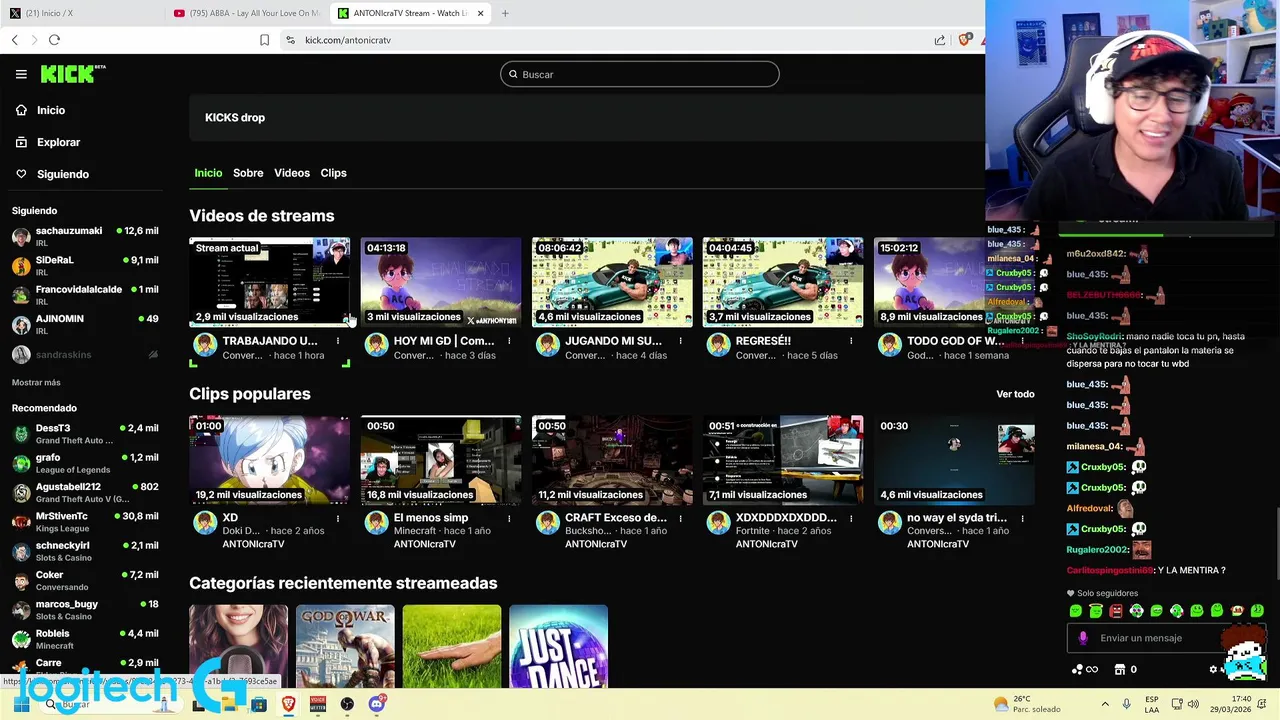
Task: Go to Inicio in the sidebar
Action: tap(51, 110)
